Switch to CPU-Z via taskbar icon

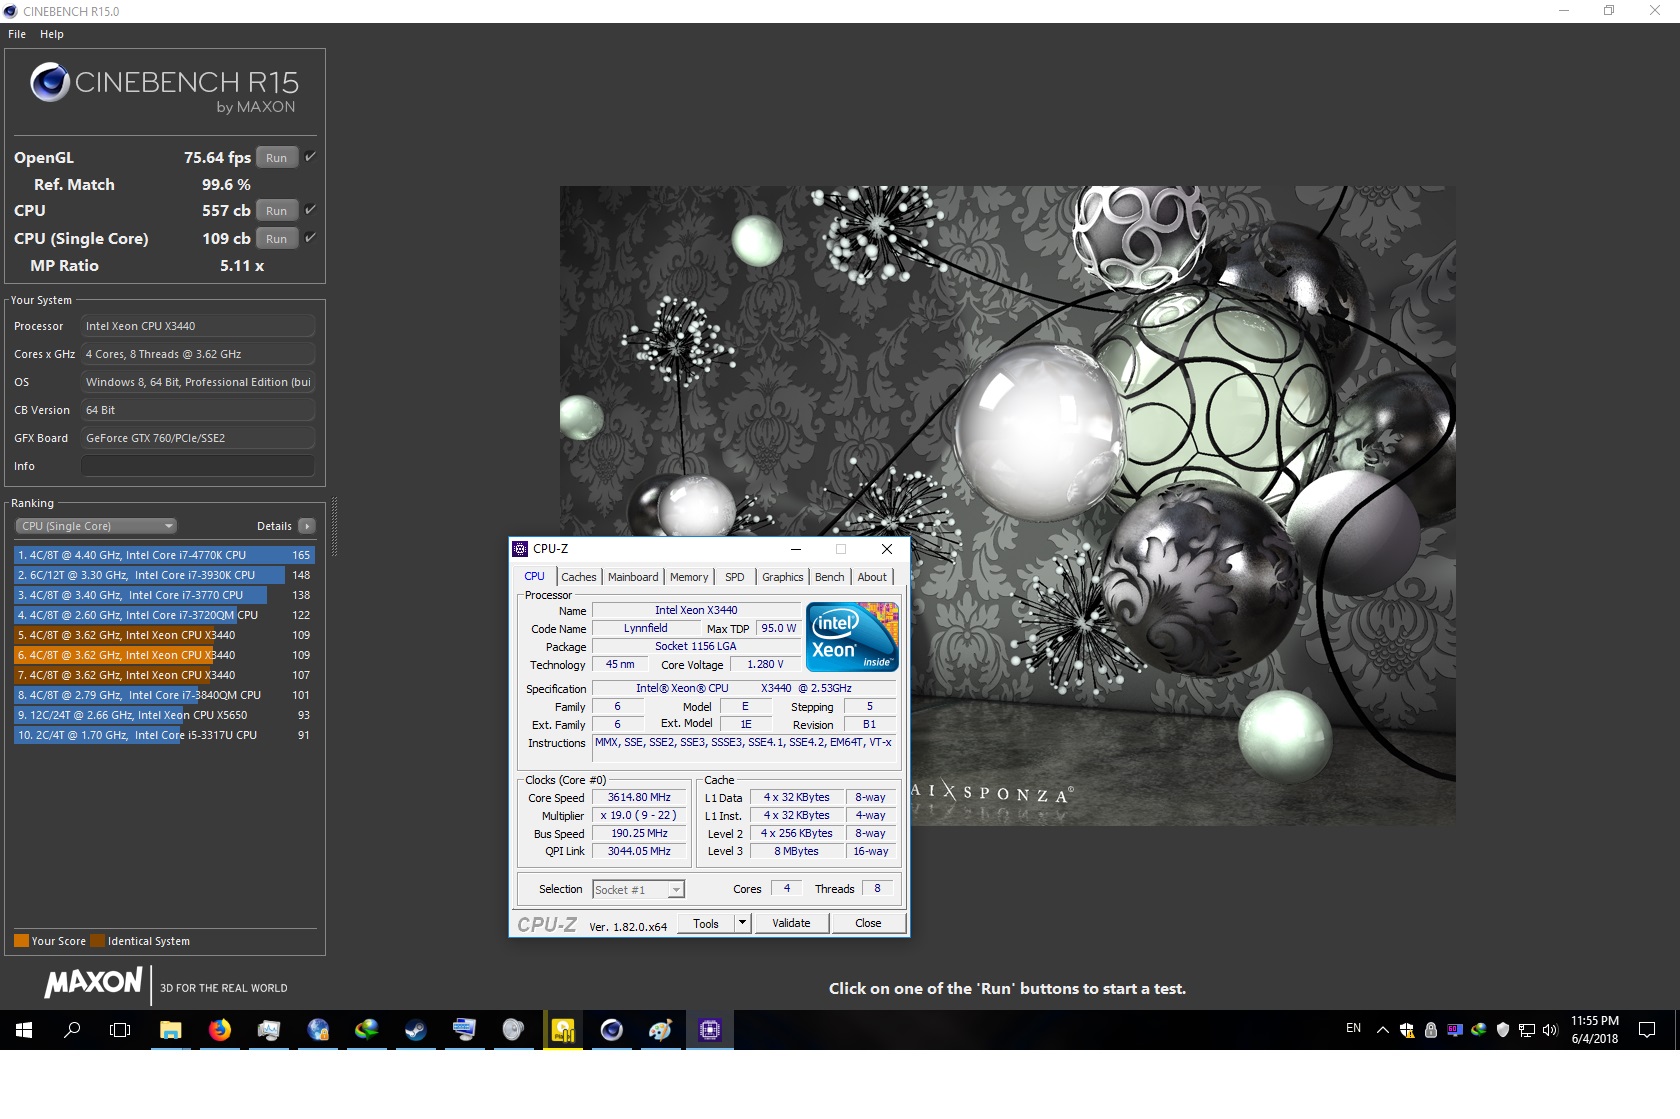(709, 1030)
